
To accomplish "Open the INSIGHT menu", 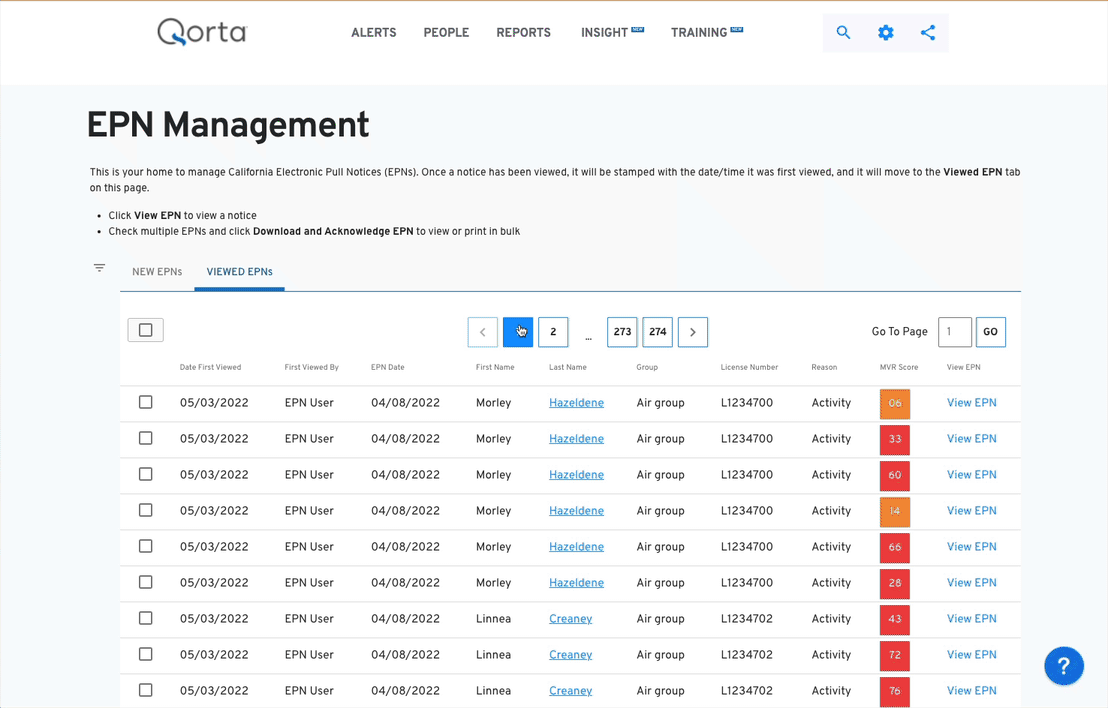I will [605, 32].
